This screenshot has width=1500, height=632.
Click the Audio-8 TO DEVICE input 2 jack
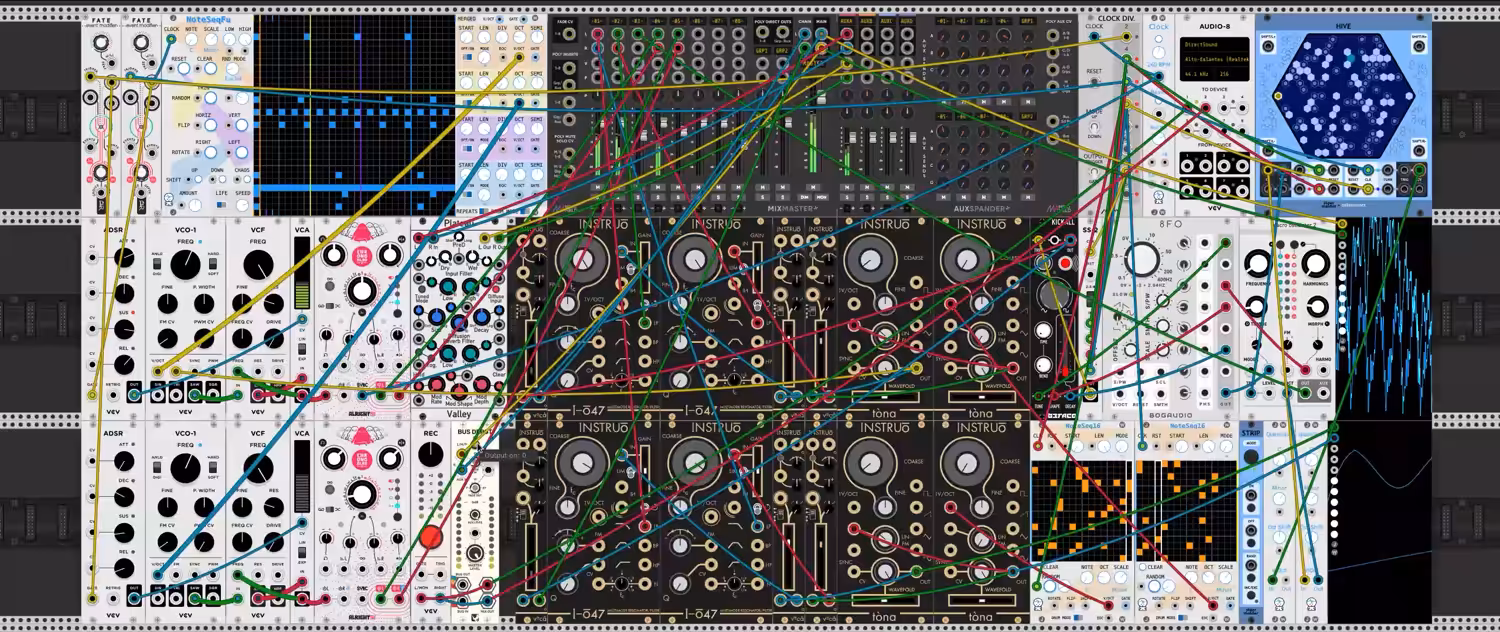click(1206, 107)
